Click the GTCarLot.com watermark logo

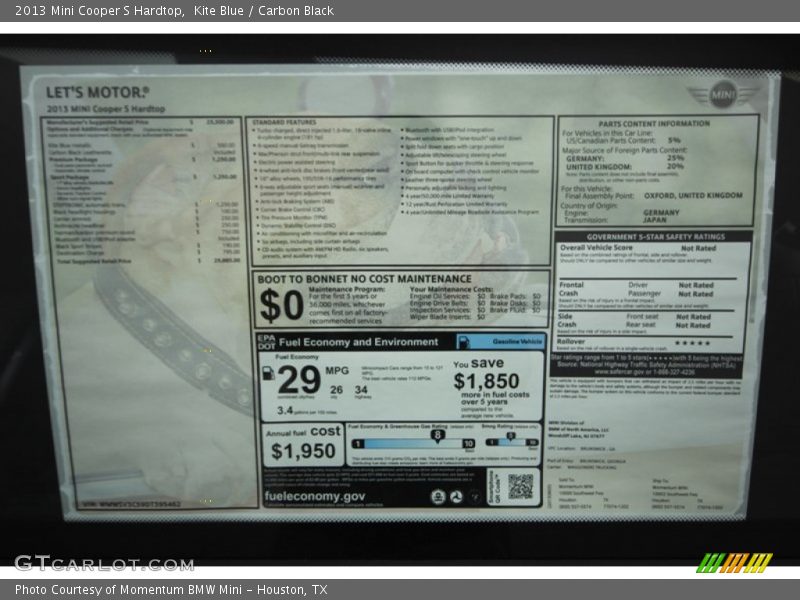(x=103, y=562)
